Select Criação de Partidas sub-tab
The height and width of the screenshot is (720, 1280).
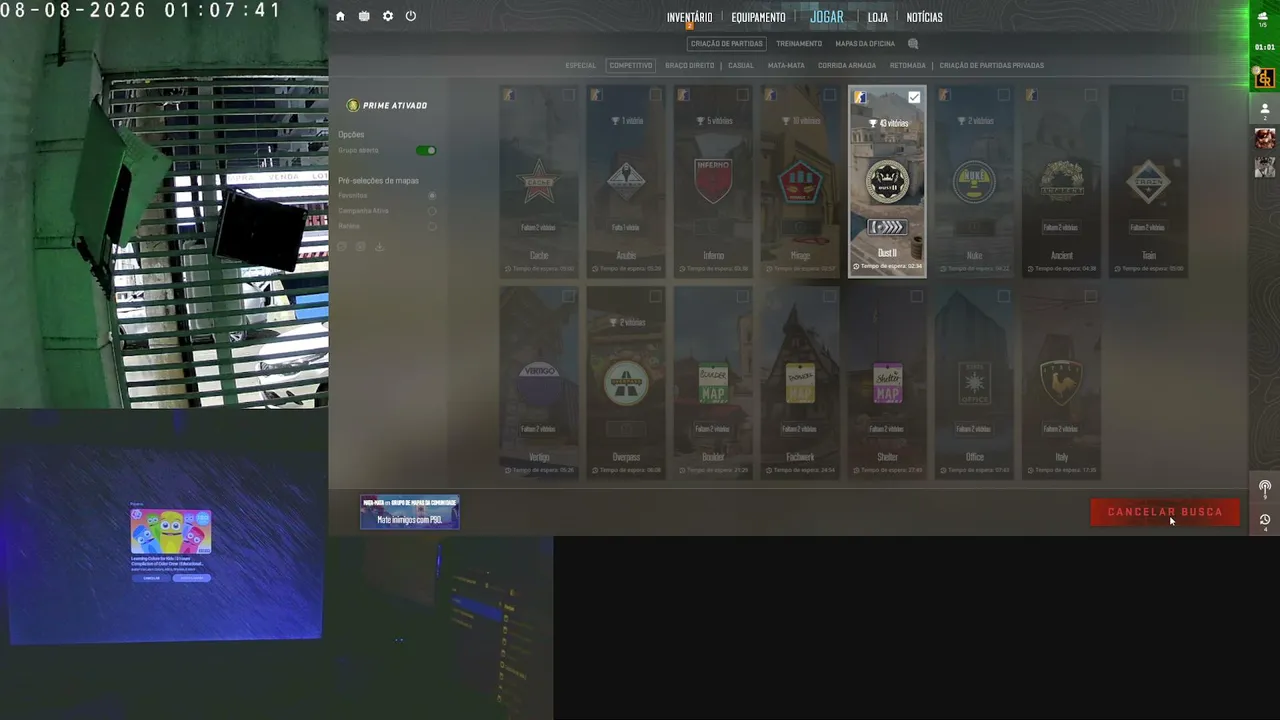click(x=727, y=44)
